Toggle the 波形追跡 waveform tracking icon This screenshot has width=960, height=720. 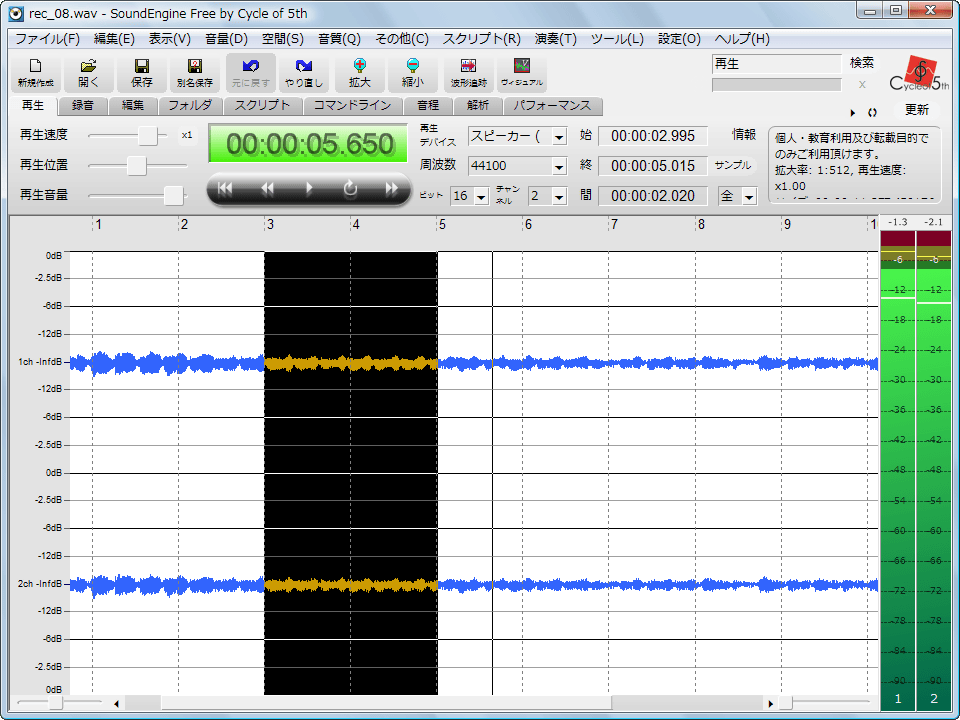(468, 72)
